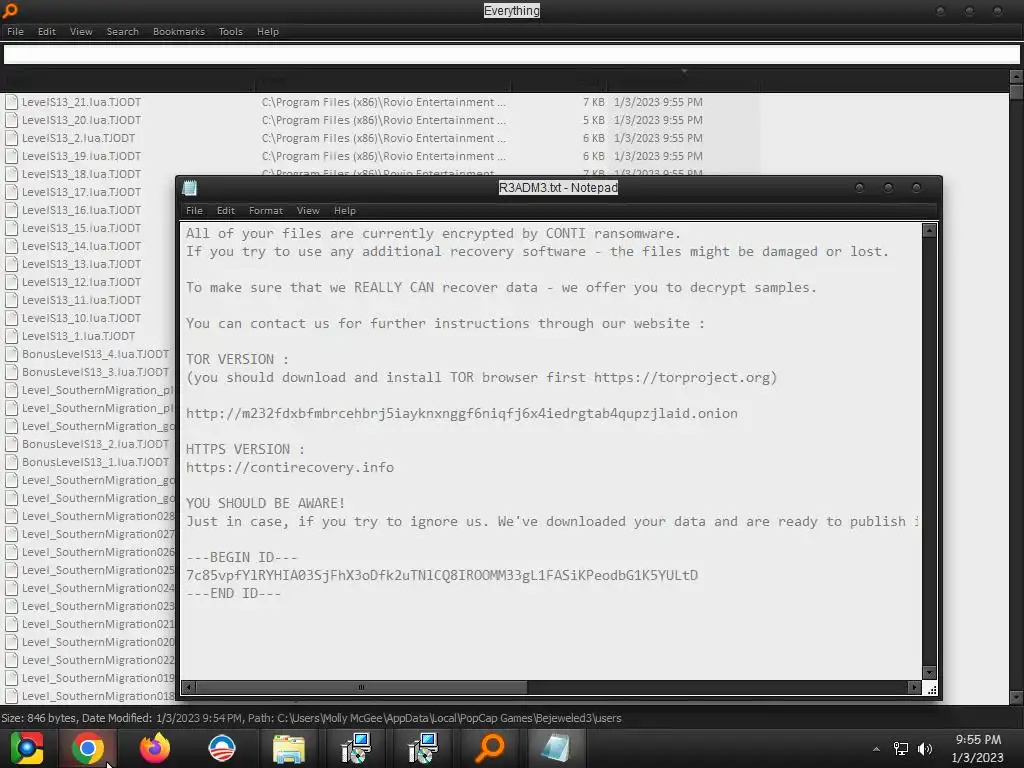Open Notepad's Format menu
The width and height of the screenshot is (1024, 768).
click(266, 210)
